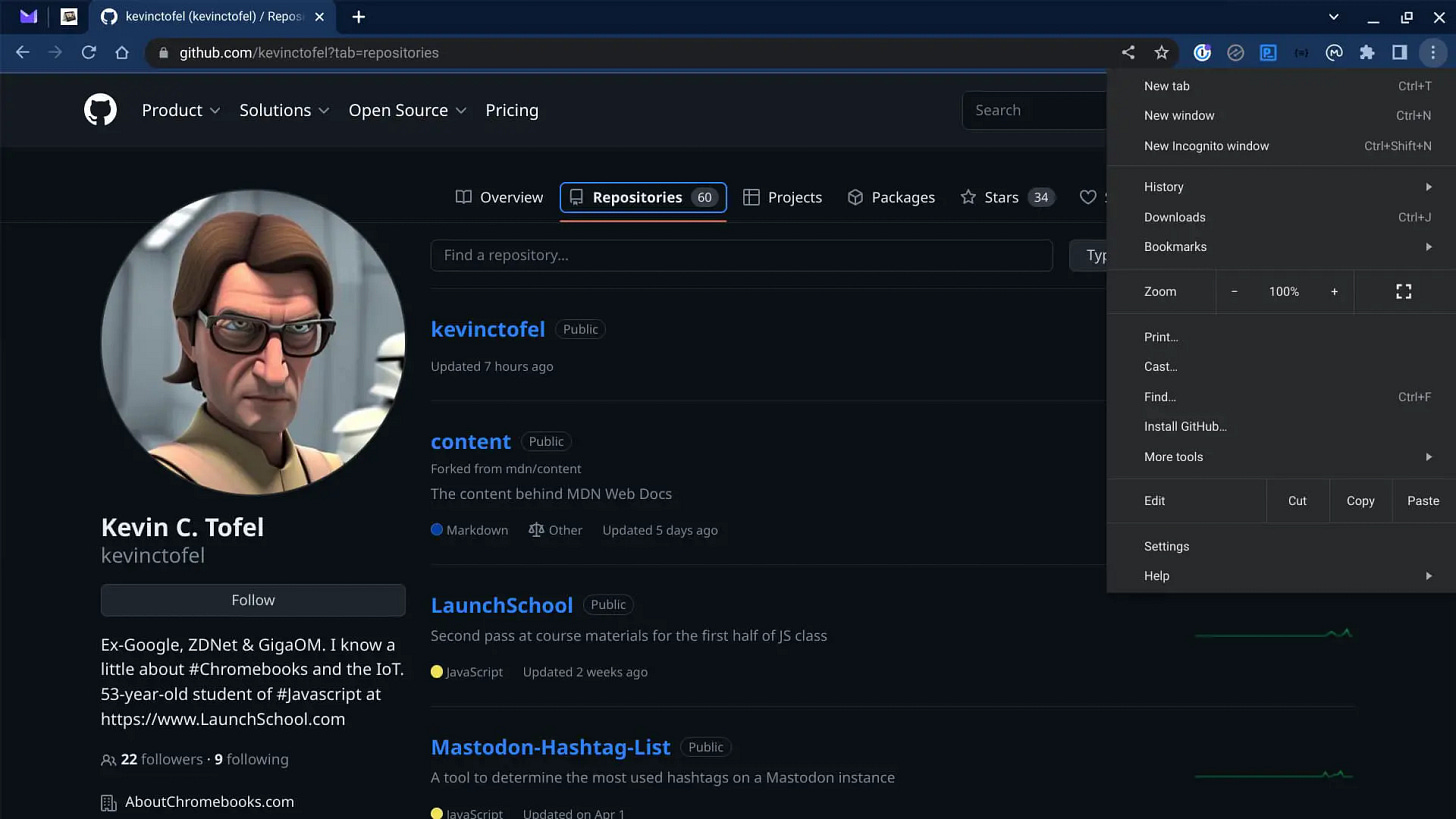Select New window menu item
The image size is (1456, 819).
tap(1281, 115)
